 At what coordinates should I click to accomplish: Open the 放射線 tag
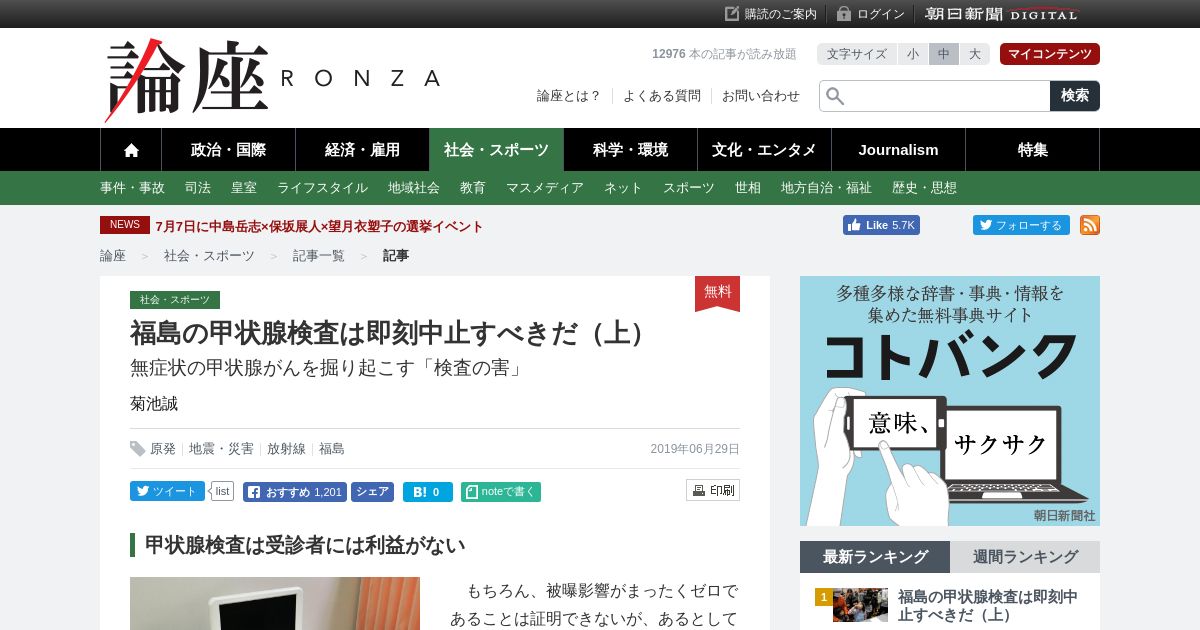coord(286,449)
